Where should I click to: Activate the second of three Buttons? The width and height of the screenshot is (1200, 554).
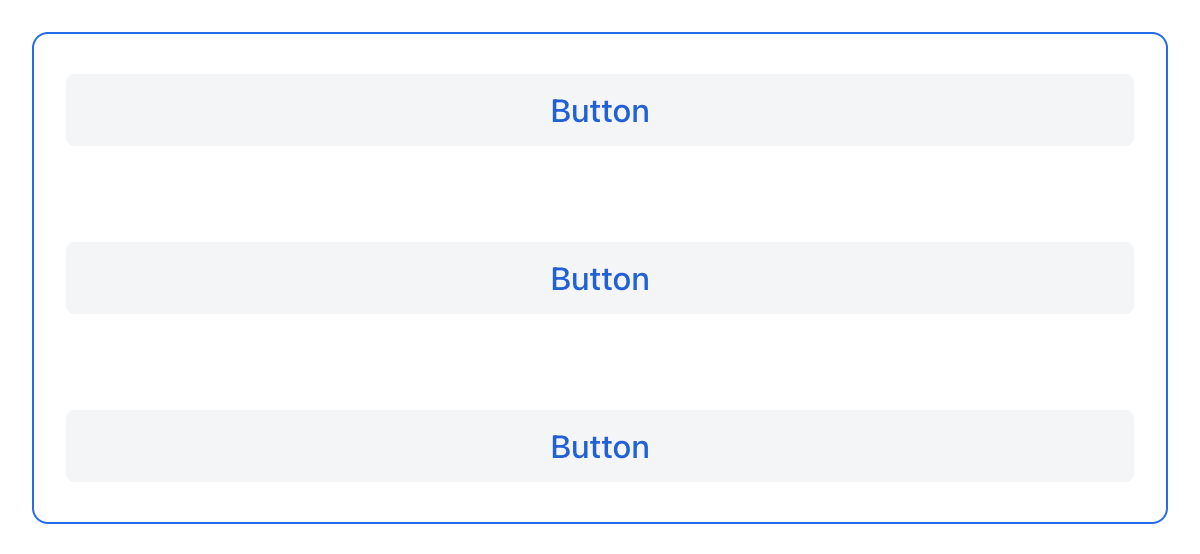click(x=600, y=278)
